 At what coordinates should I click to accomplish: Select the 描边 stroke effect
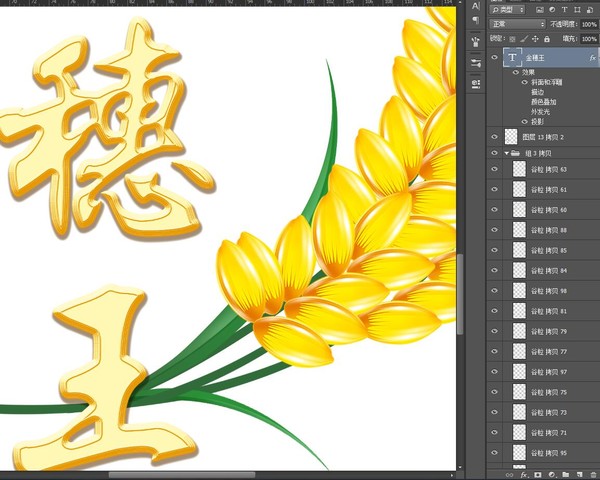[x=537, y=92]
